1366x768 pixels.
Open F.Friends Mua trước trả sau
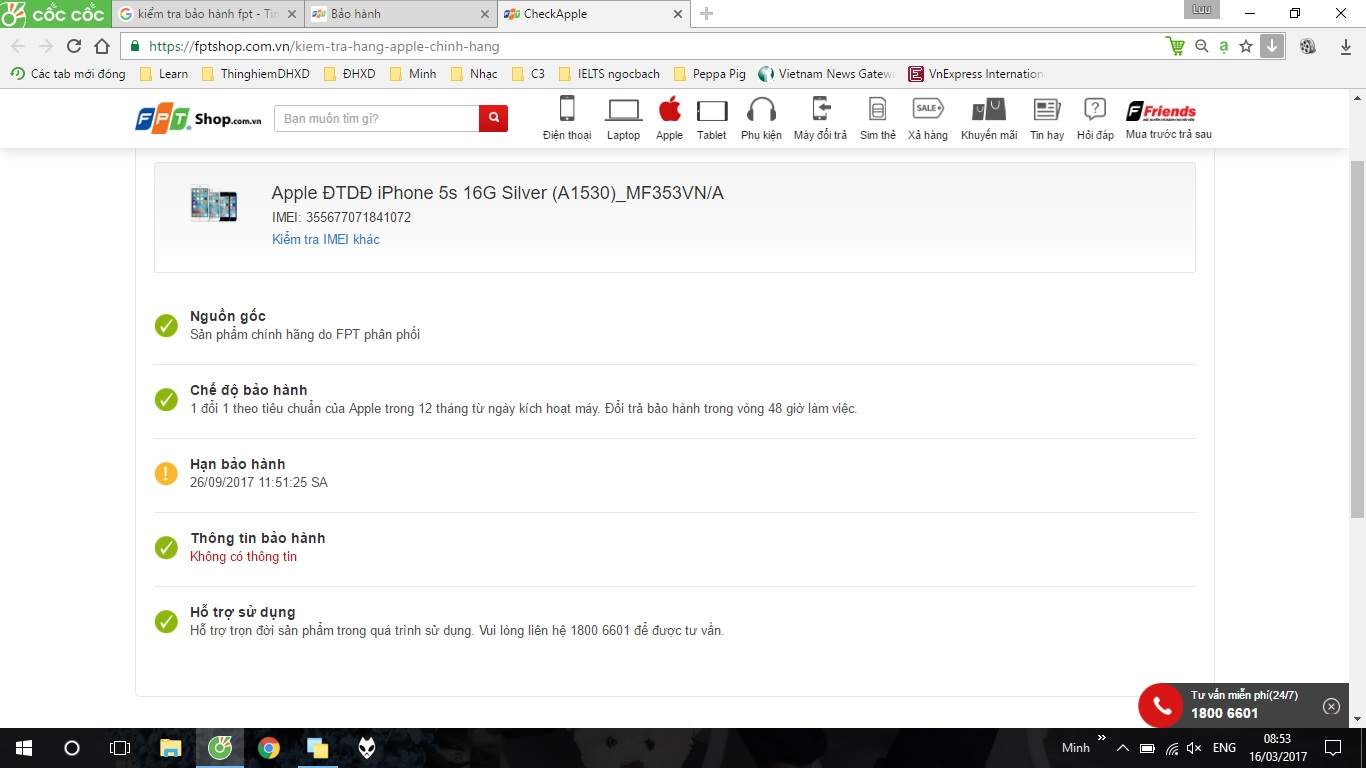click(1168, 118)
